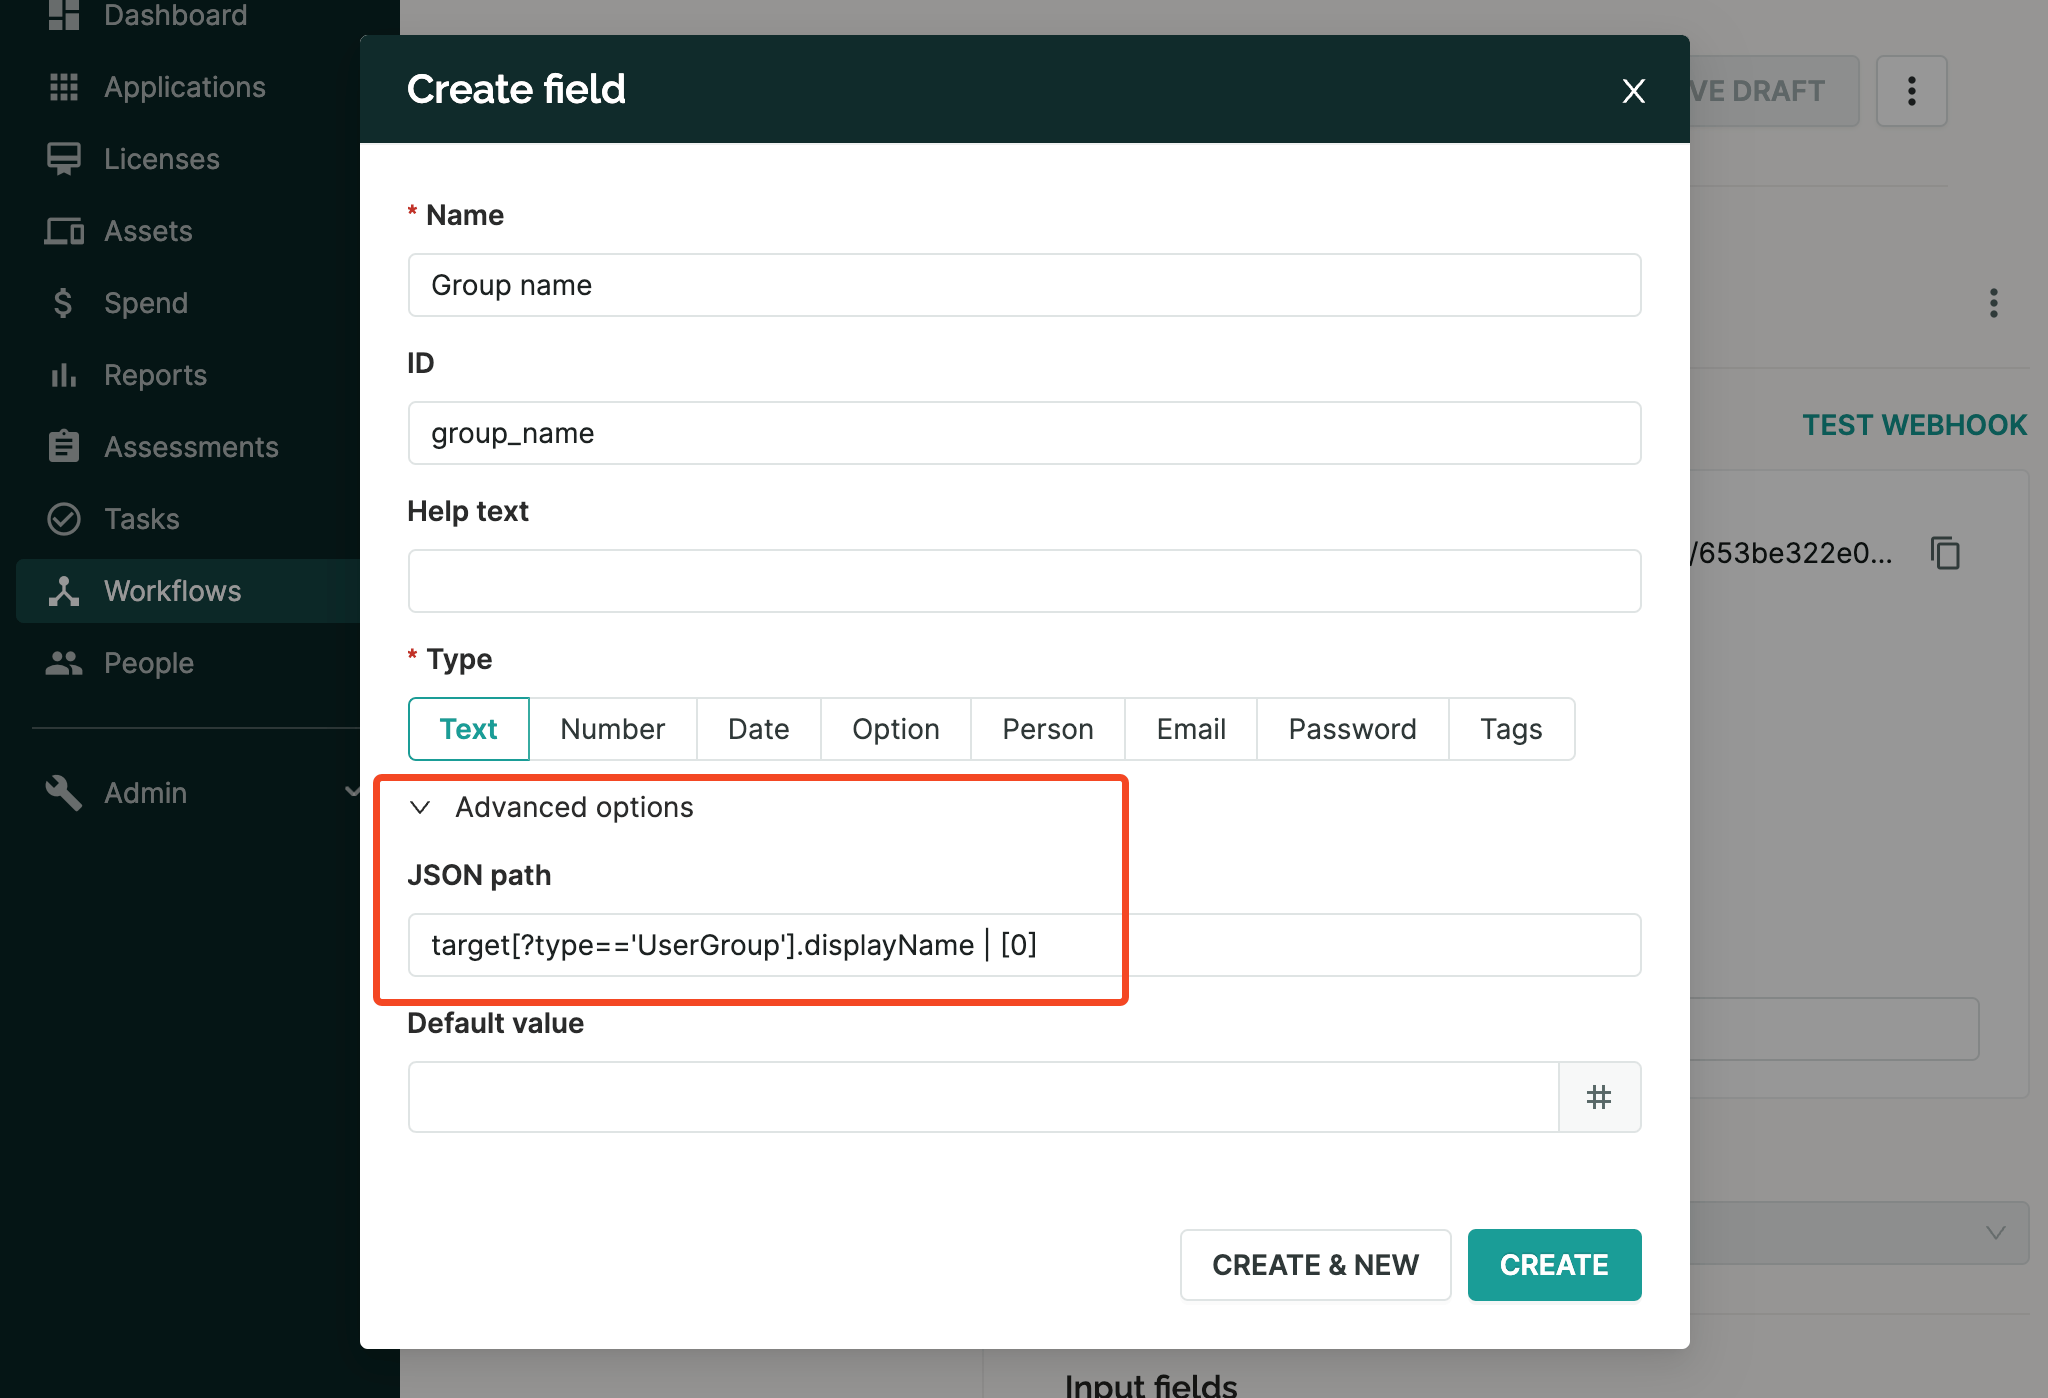Open the dropdown behind the dialog at right
Viewport: 2048px width, 1398px height.
1859,1233
